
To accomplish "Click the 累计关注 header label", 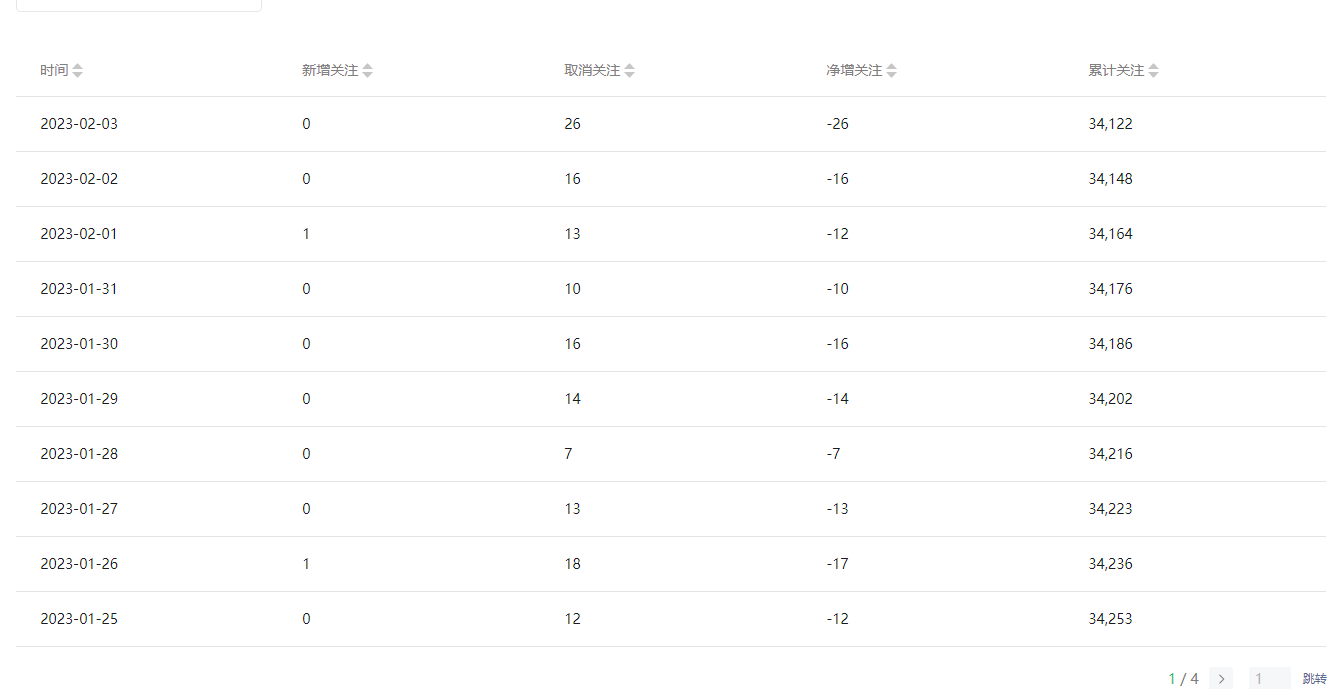I will pyautogui.click(x=1116, y=71).
